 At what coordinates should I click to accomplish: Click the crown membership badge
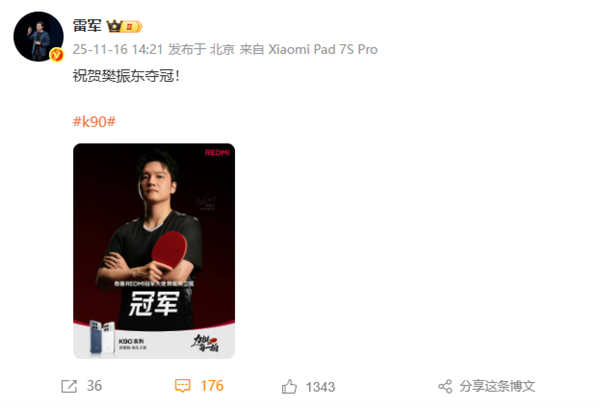coord(124,26)
